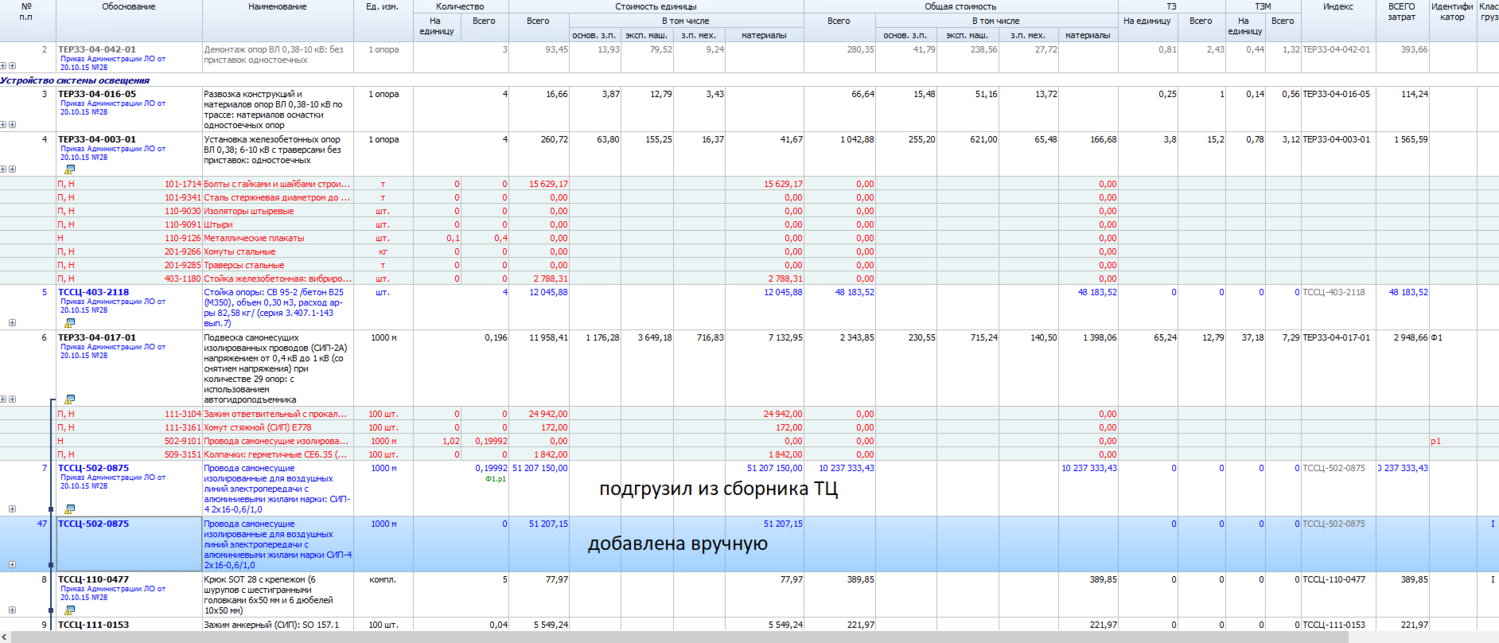Expand the plus box of row 7
The height and width of the screenshot is (643, 1499).
point(12,509)
